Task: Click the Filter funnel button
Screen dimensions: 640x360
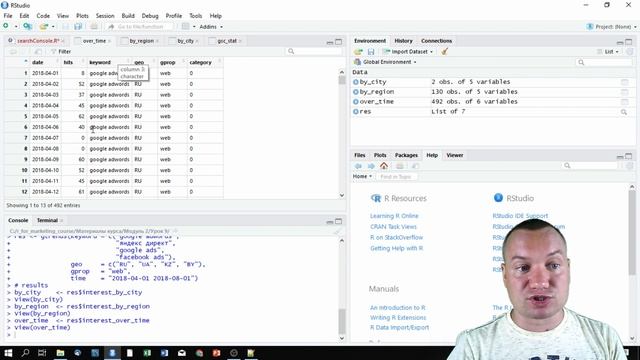Action: (x=61, y=51)
